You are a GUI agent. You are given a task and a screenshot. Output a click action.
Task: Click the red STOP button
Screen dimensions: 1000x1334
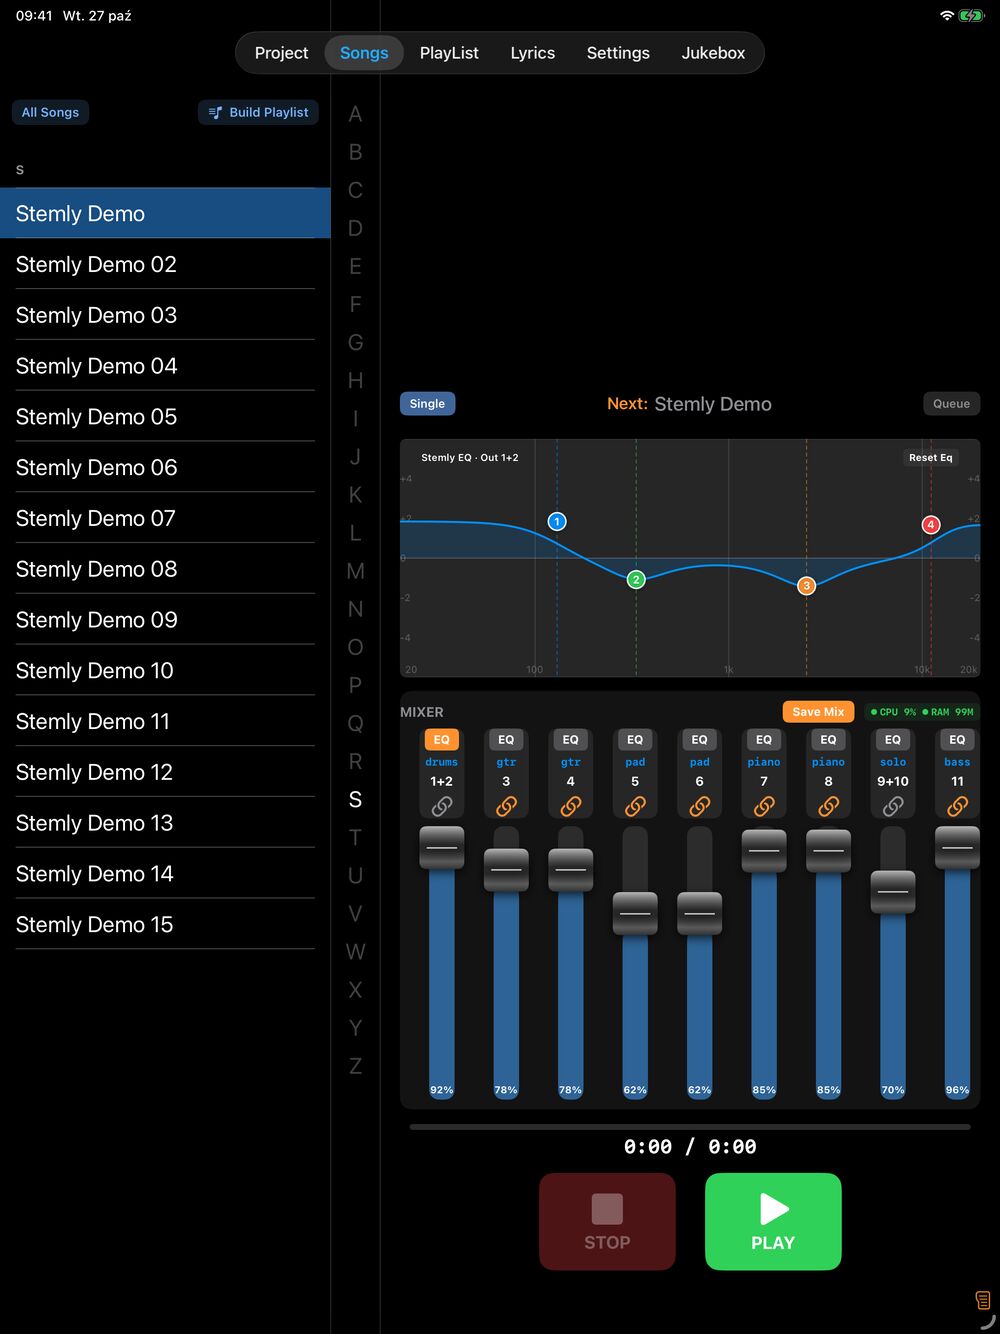[607, 1222]
